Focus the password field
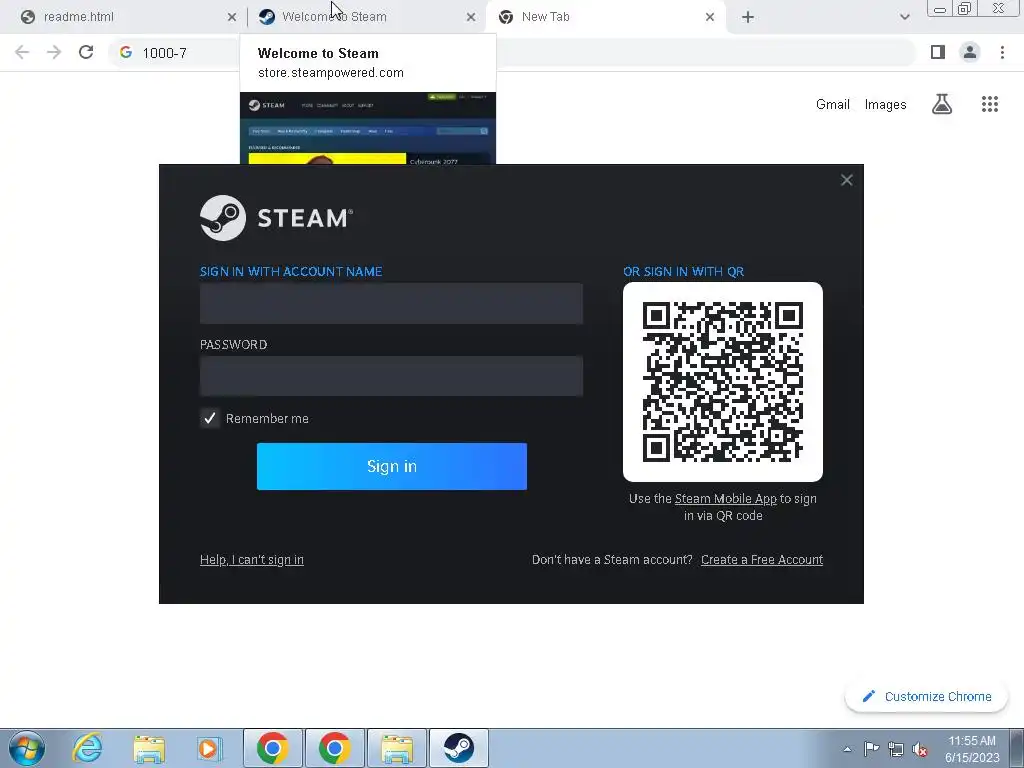 391,376
